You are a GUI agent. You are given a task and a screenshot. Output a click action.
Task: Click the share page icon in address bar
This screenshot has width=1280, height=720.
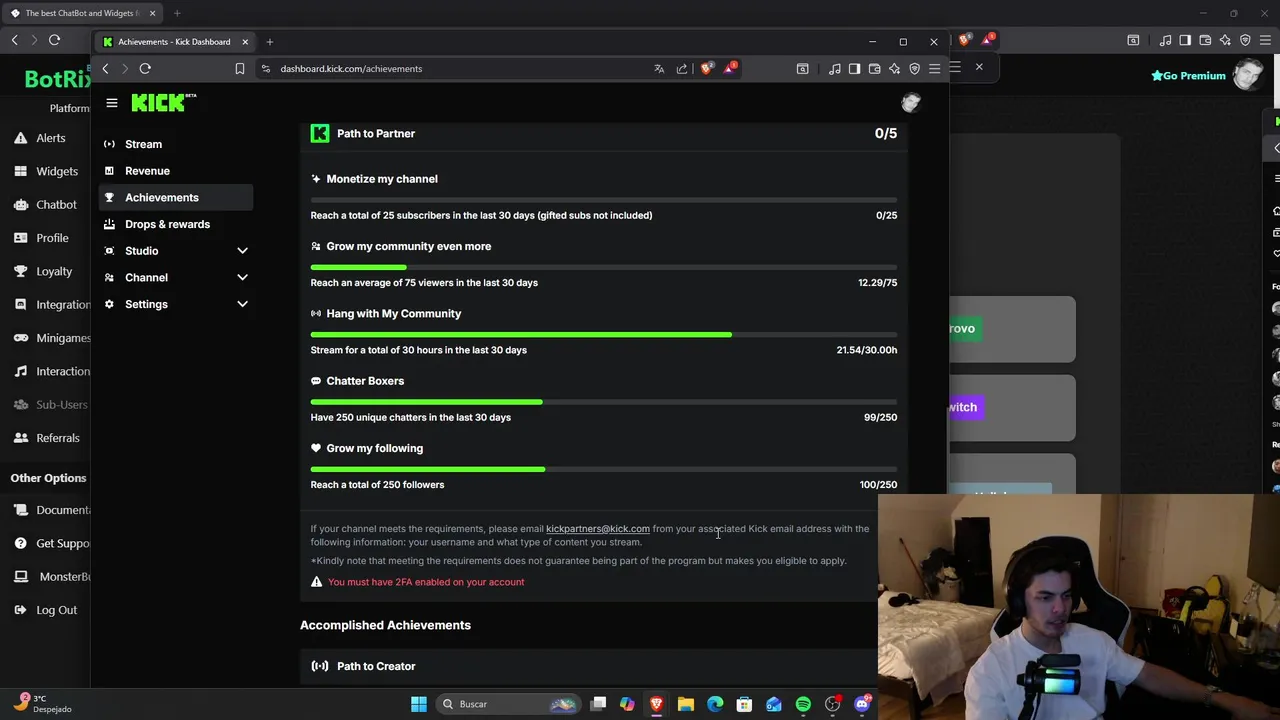click(x=682, y=69)
